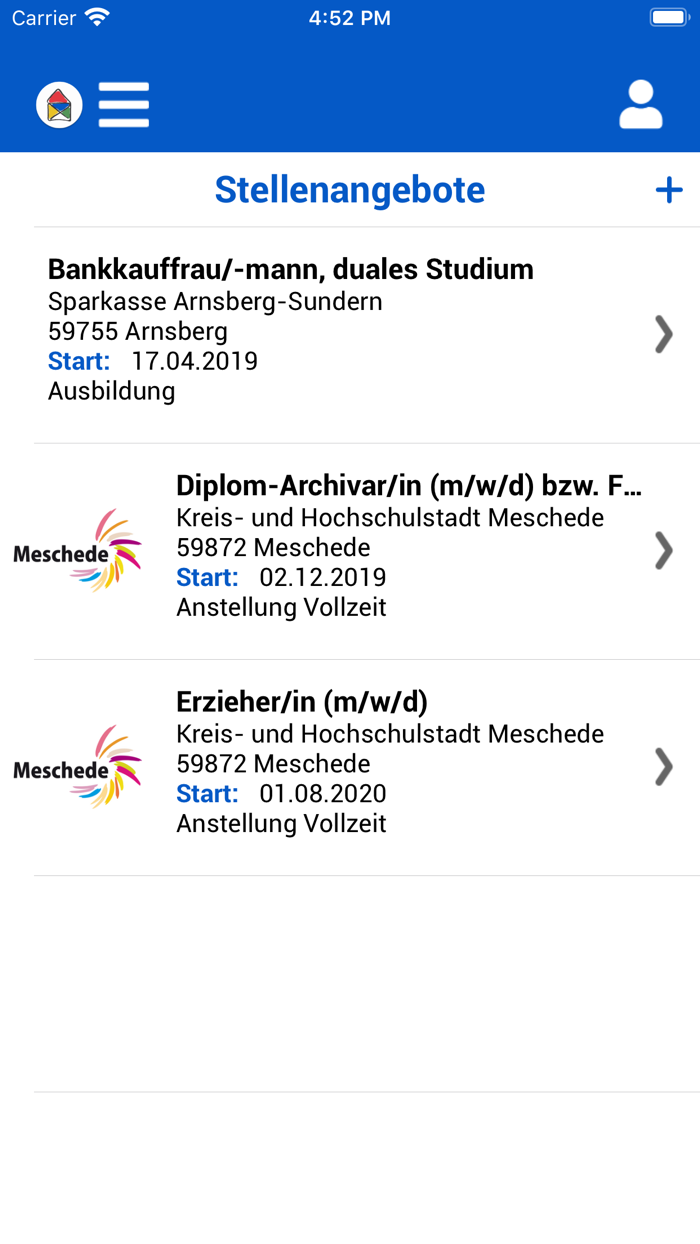Expand the Erzieher/in job entry chevron
700x1244 pixels.
coord(664,766)
